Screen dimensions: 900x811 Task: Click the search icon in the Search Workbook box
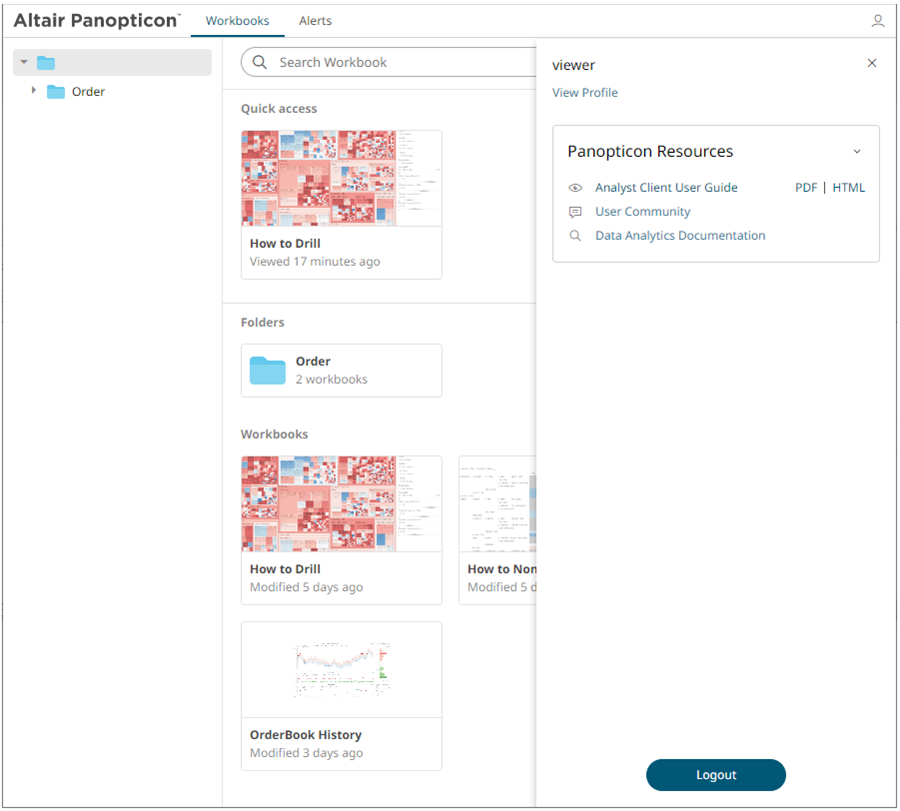point(260,62)
